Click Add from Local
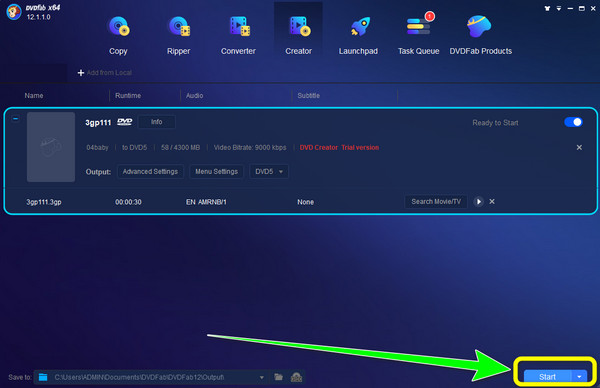 (105, 73)
